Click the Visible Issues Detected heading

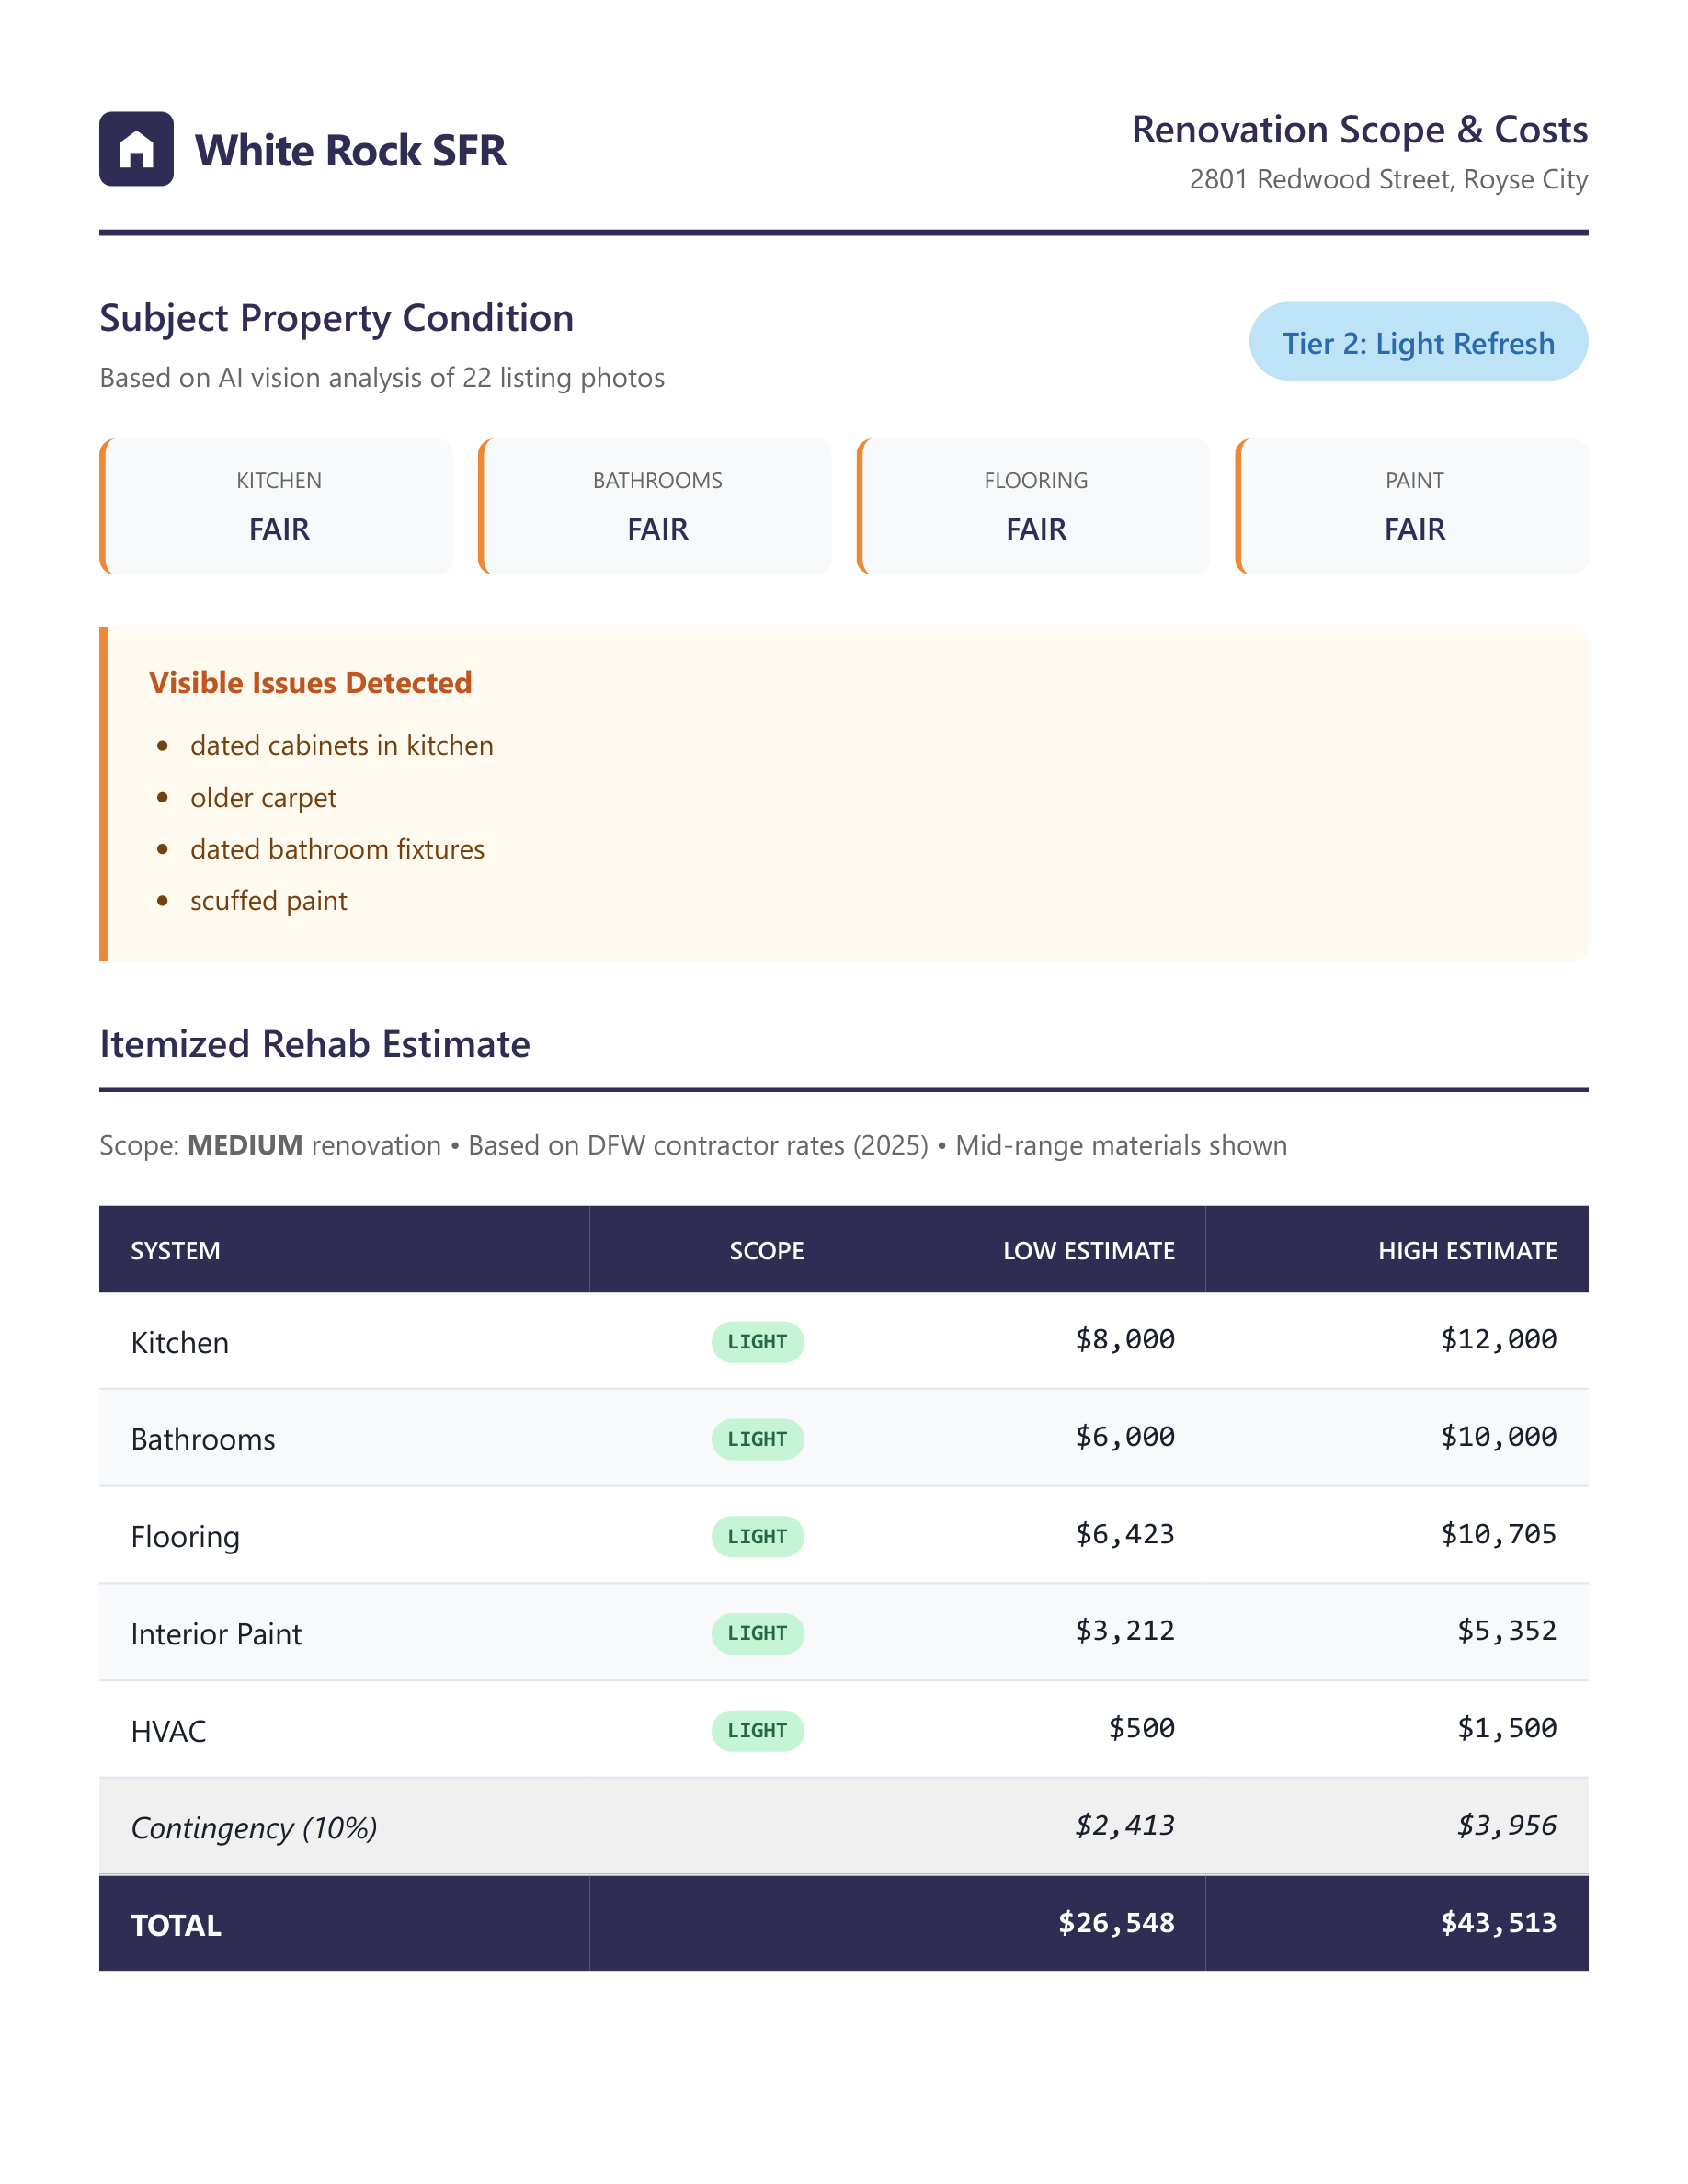[x=310, y=683]
